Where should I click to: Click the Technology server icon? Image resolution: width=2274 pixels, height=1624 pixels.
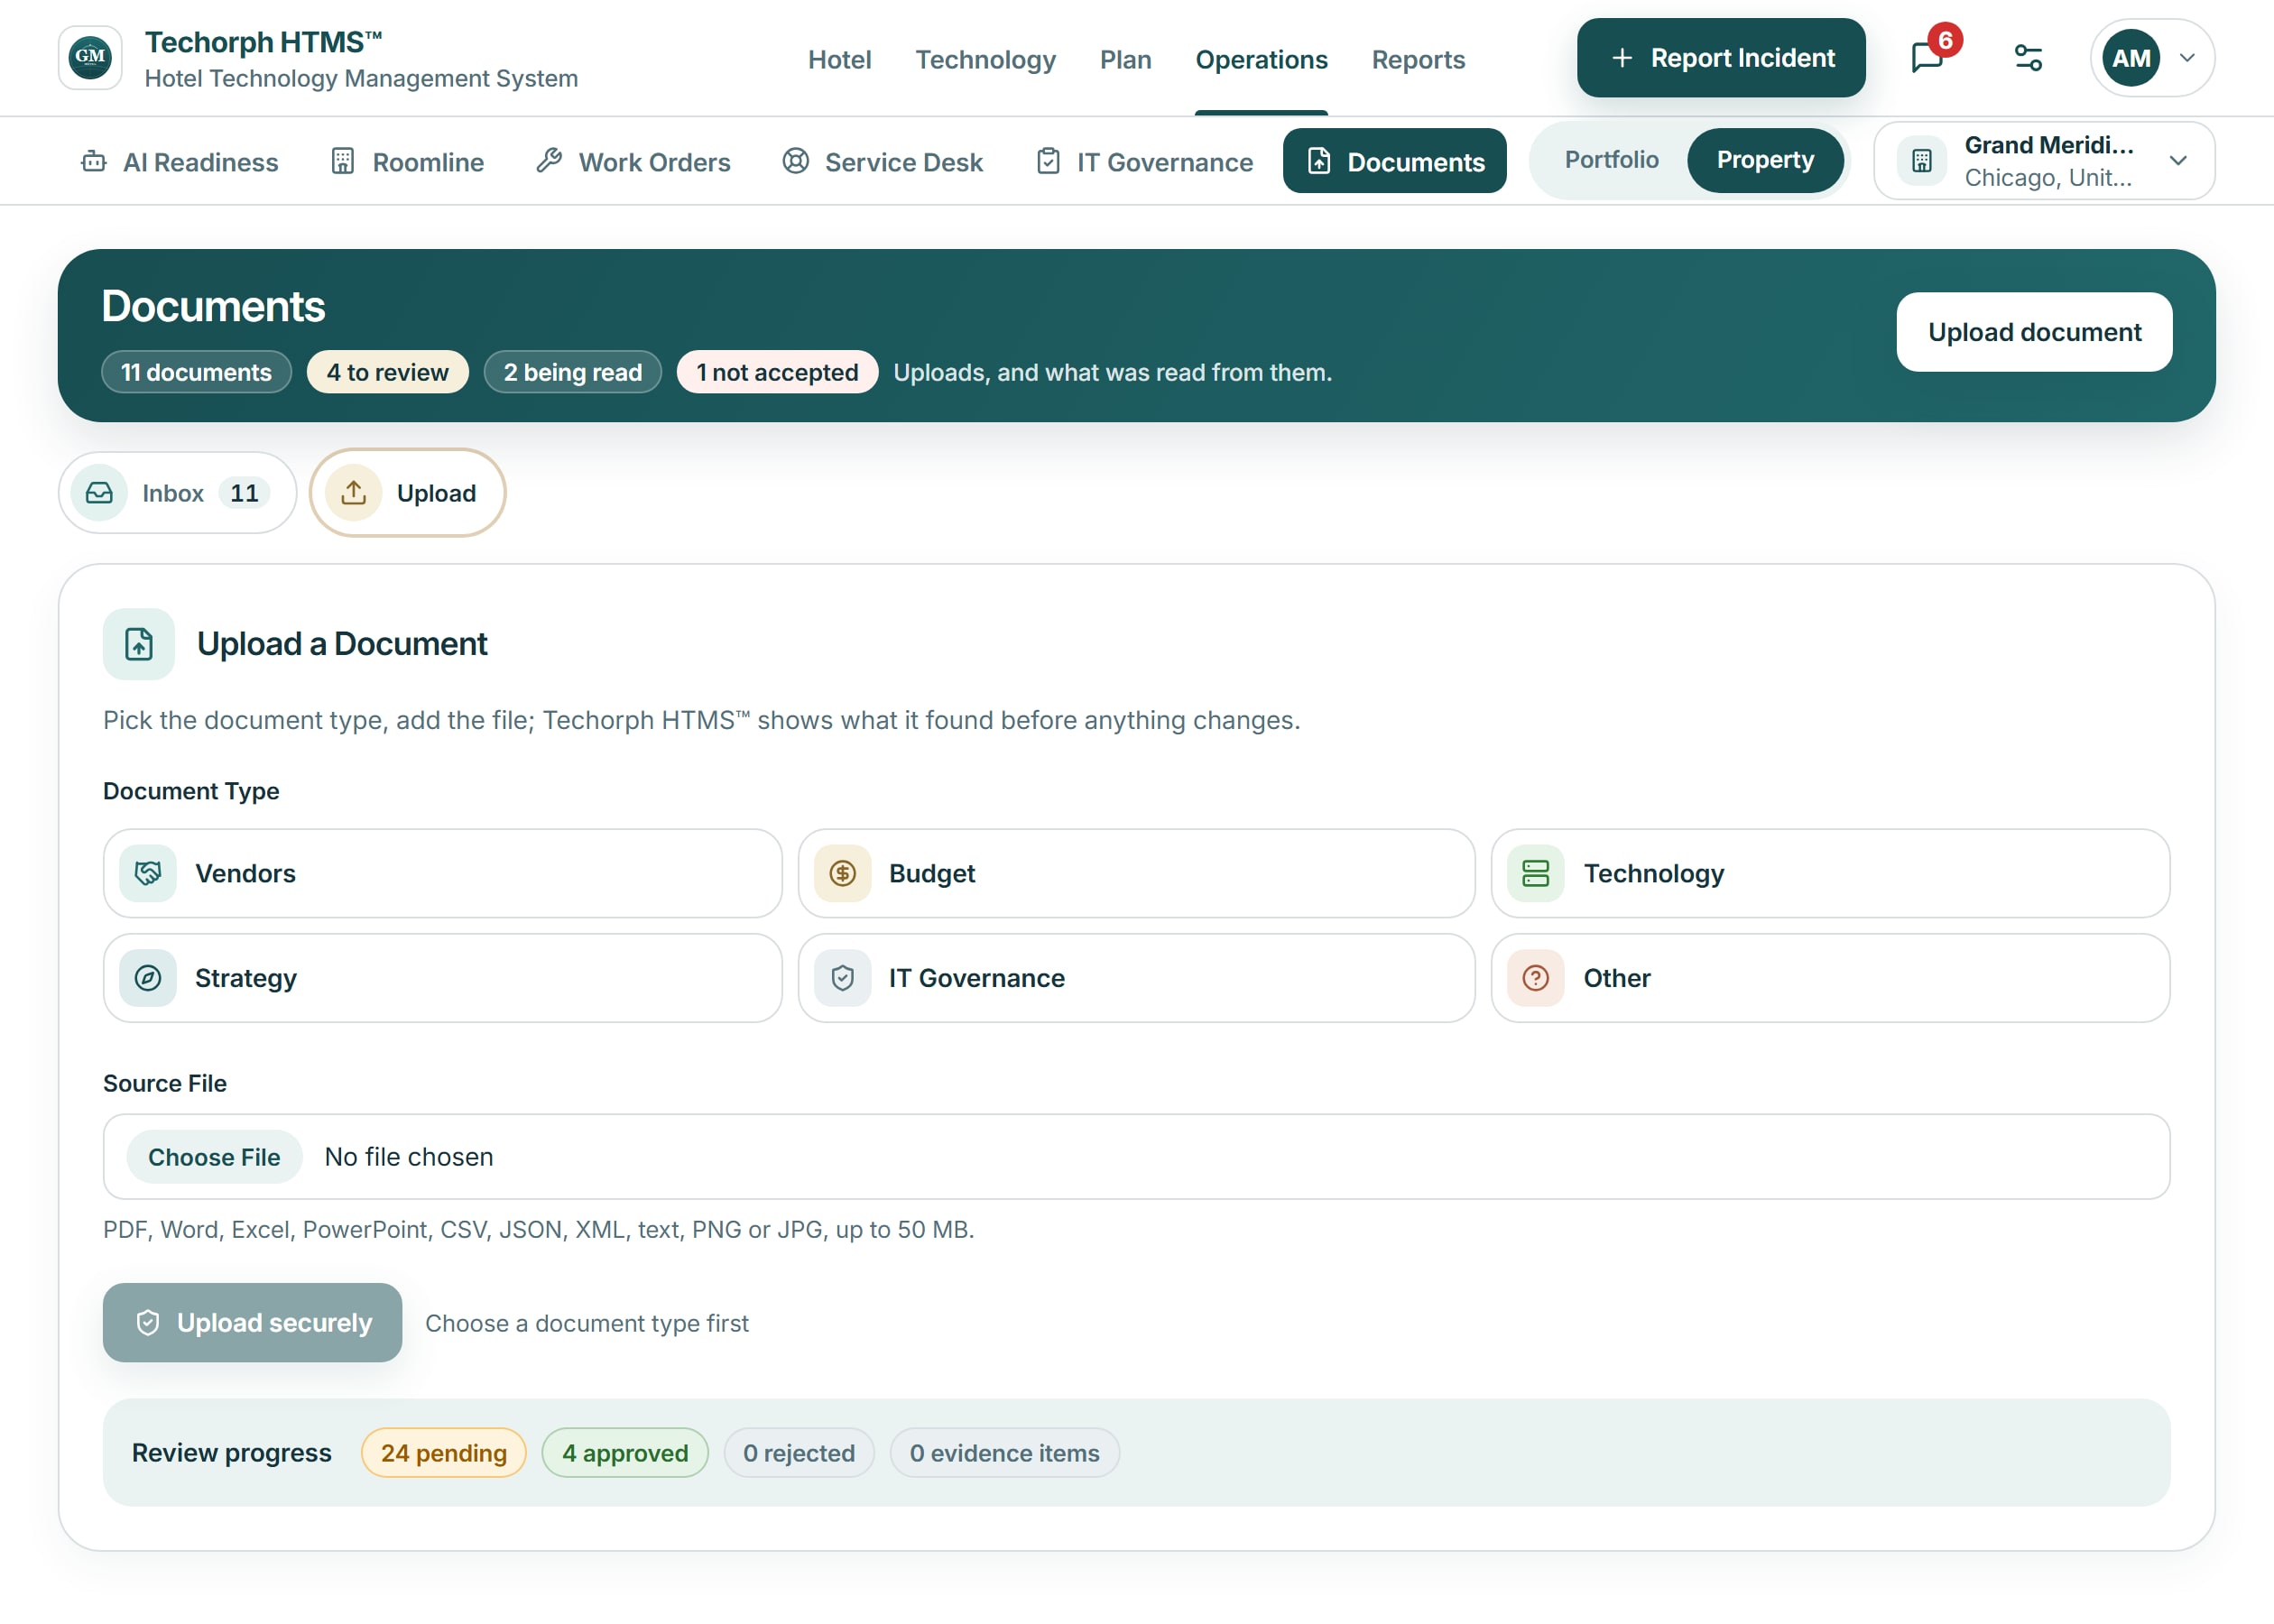coord(1536,873)
